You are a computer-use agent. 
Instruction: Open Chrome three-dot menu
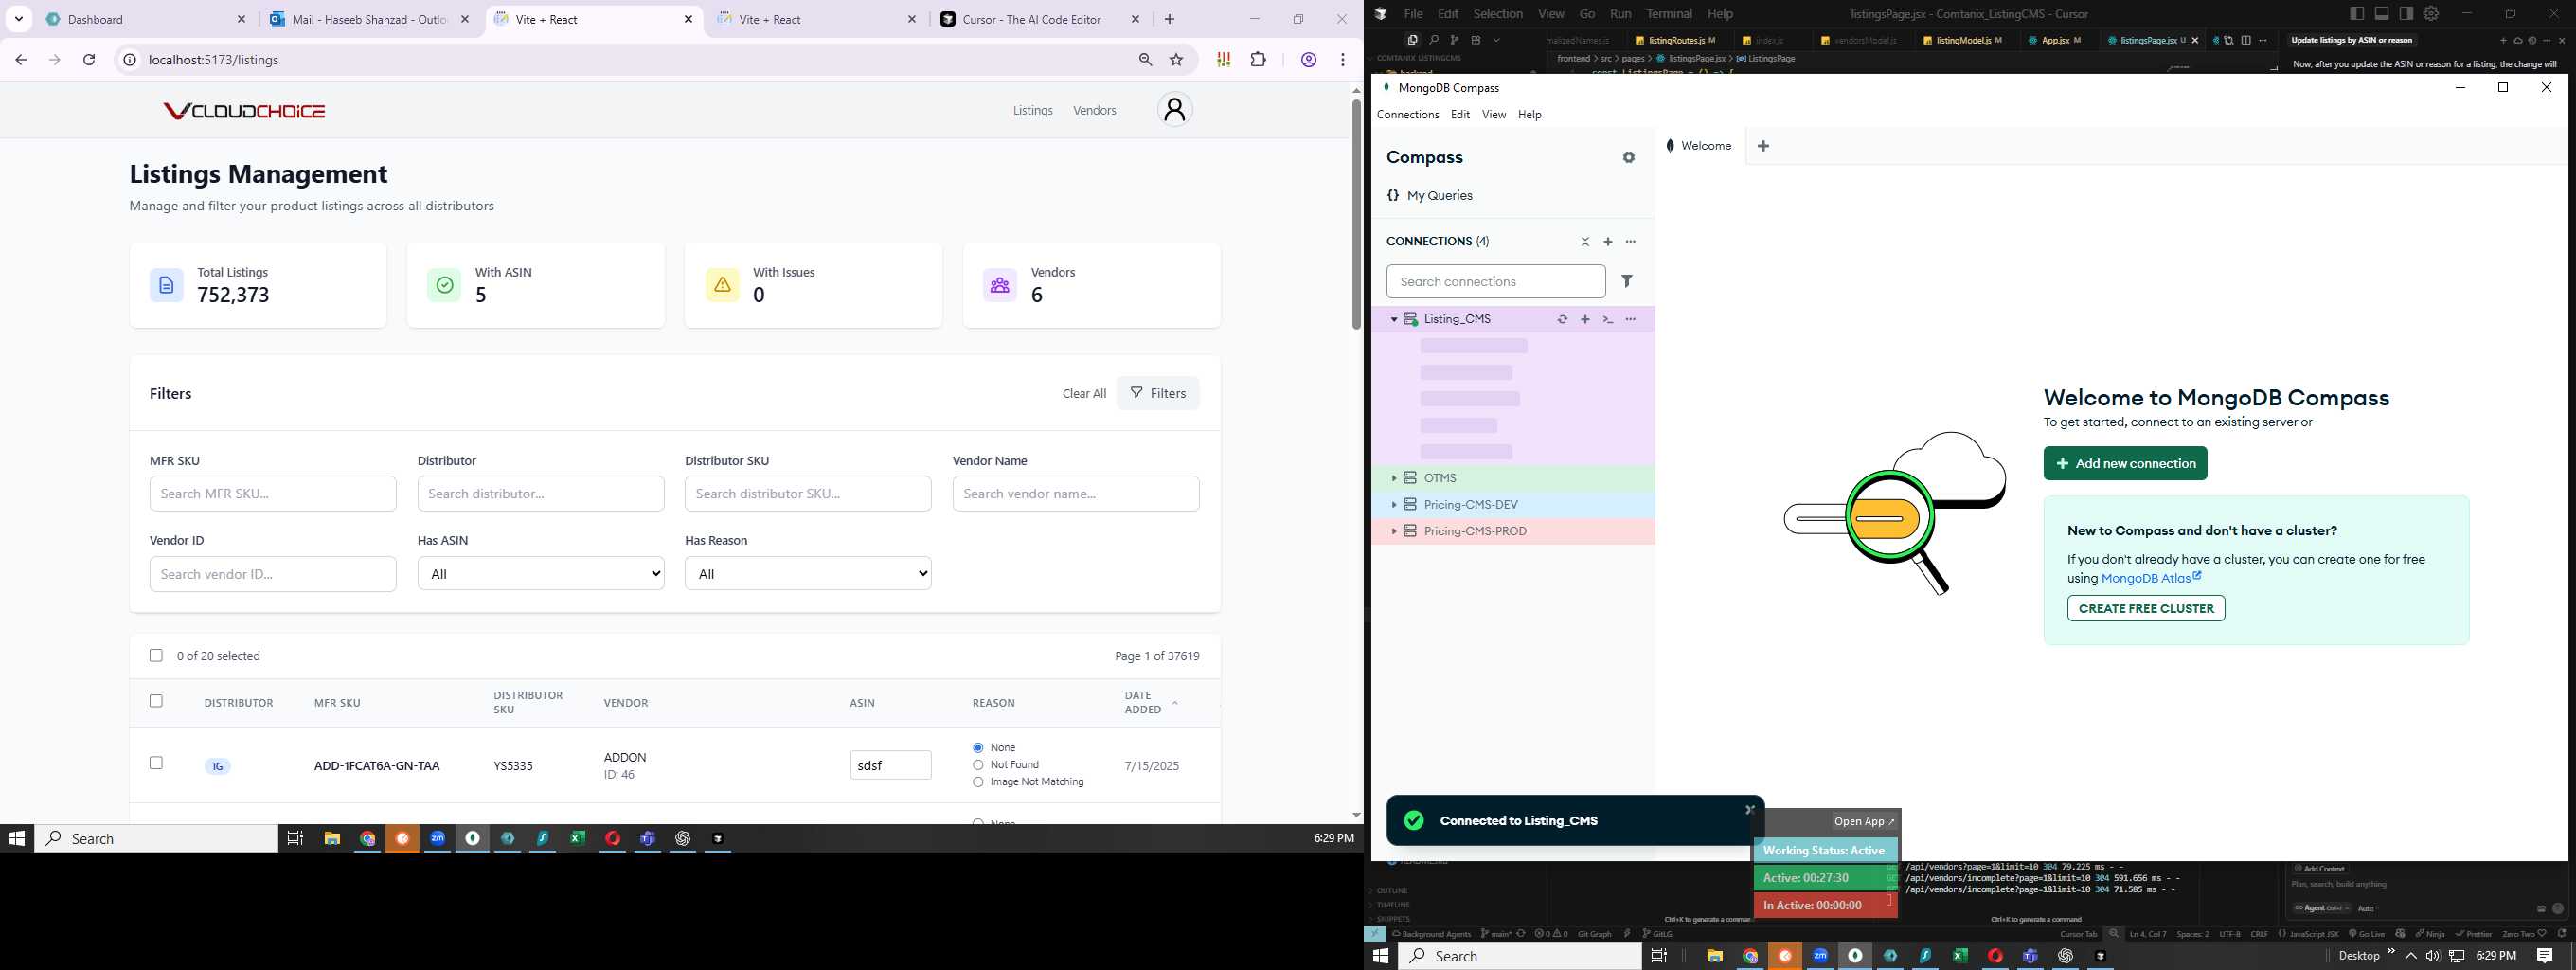pyautogui.click(x=1343, y=60)
